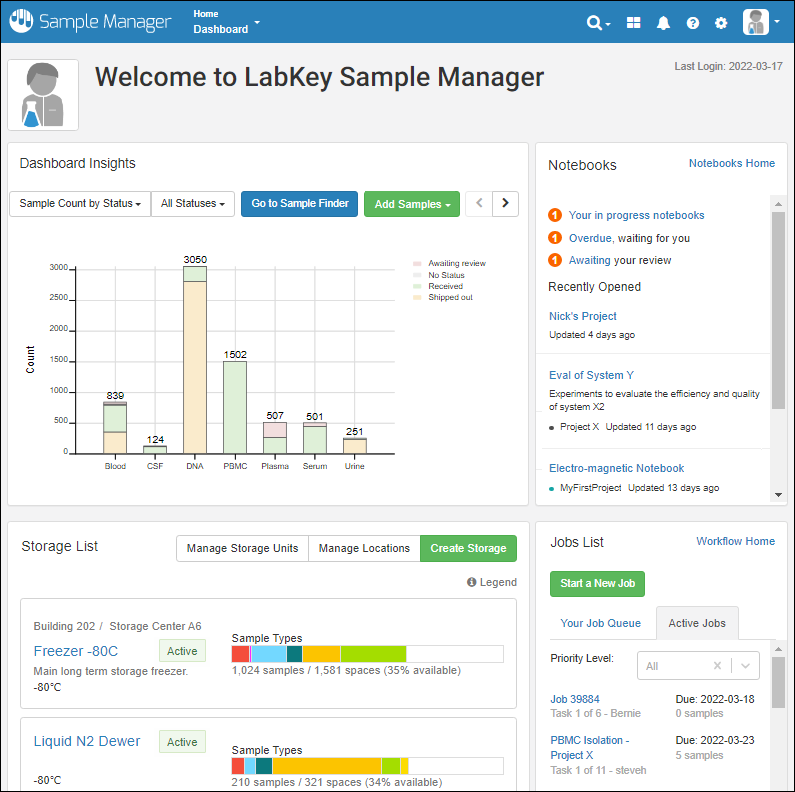The width and height of the screenshot is (795, 792).
Task: Click the Sample Manager logo icon
Action: [x=21, y=21]
